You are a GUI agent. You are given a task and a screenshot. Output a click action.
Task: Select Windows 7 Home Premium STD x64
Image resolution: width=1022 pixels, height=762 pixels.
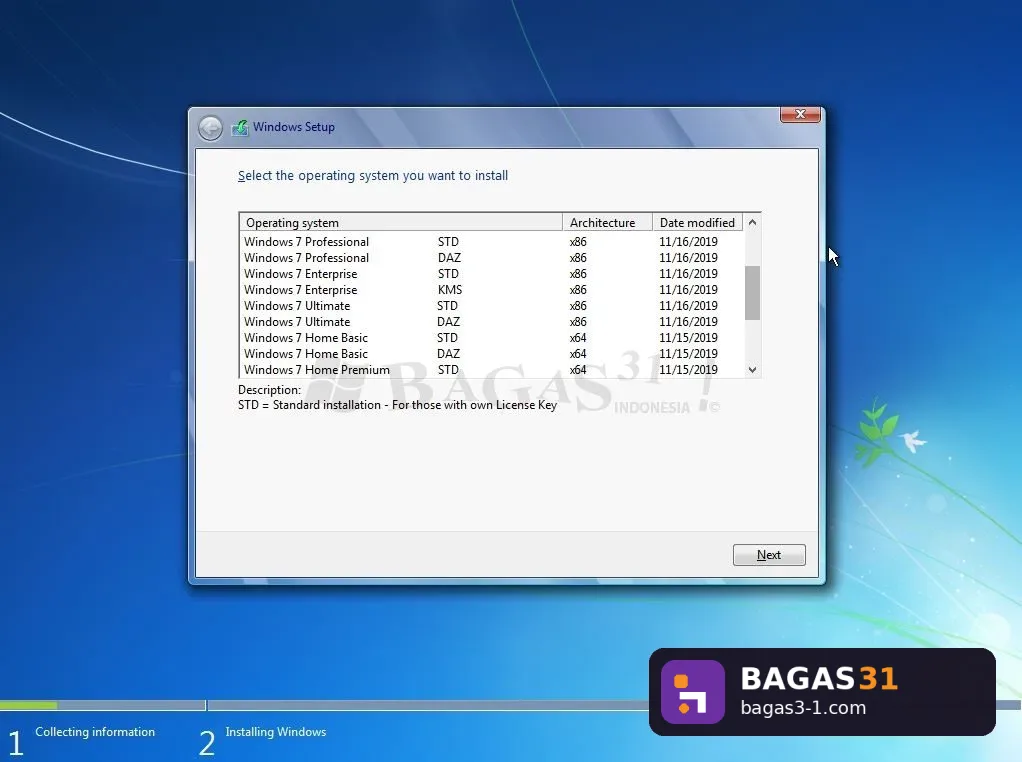coord(491,370)
